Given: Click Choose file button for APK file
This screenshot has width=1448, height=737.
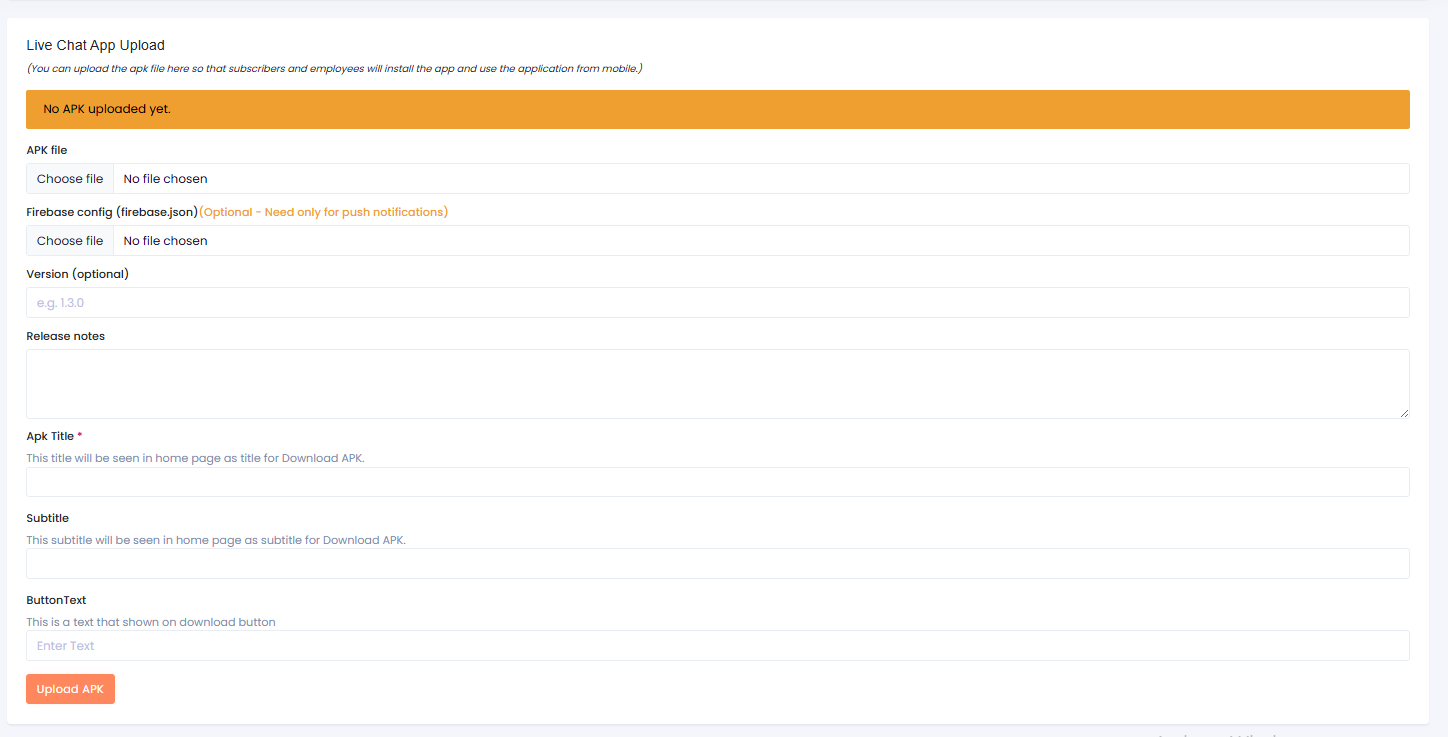Looking at the screenshot, I should (70, 179).
